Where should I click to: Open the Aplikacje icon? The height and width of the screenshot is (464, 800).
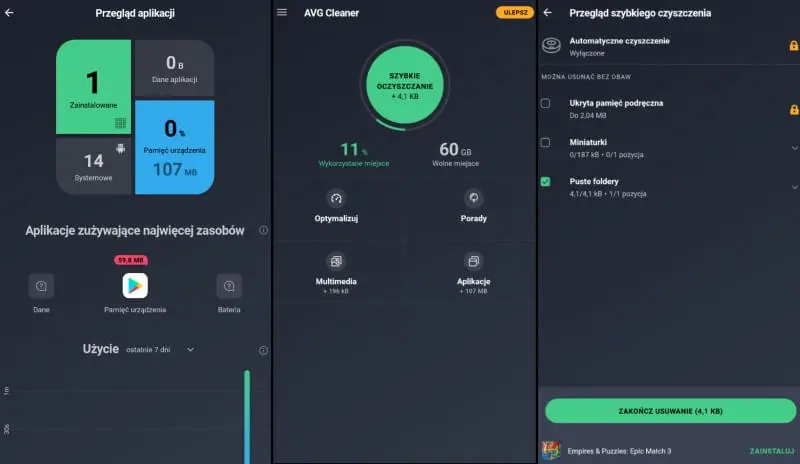point(473,261)
